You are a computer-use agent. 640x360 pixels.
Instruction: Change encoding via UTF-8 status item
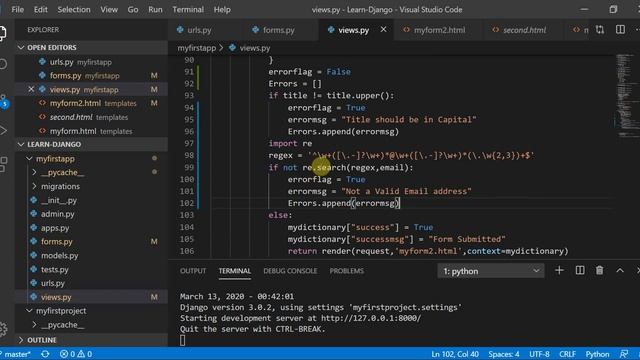pyautogui.click(x=539, y=354)
